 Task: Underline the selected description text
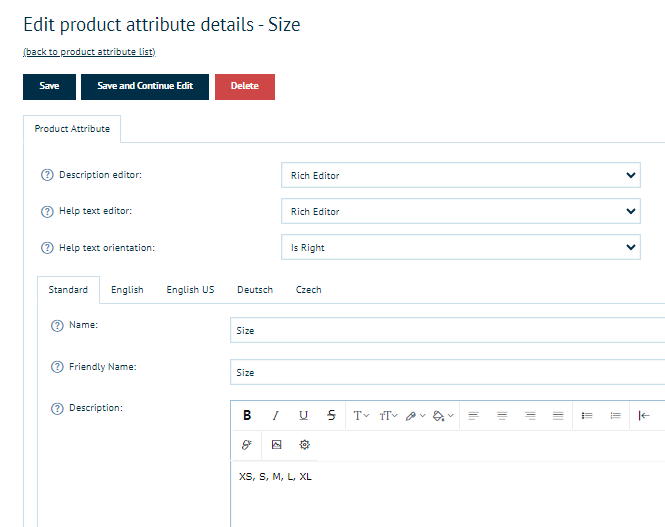click(x=303, y=416)
